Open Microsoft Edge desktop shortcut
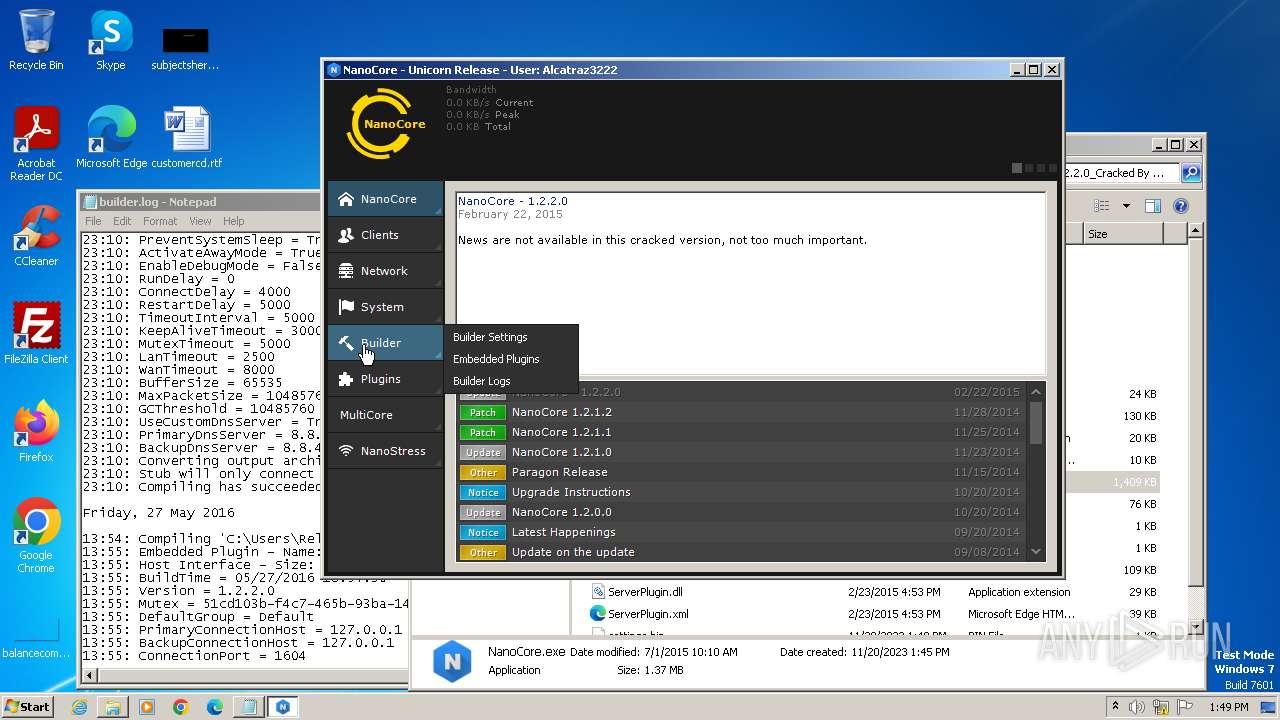Viewport: 1280px width, 720px height. coord(111,138)
